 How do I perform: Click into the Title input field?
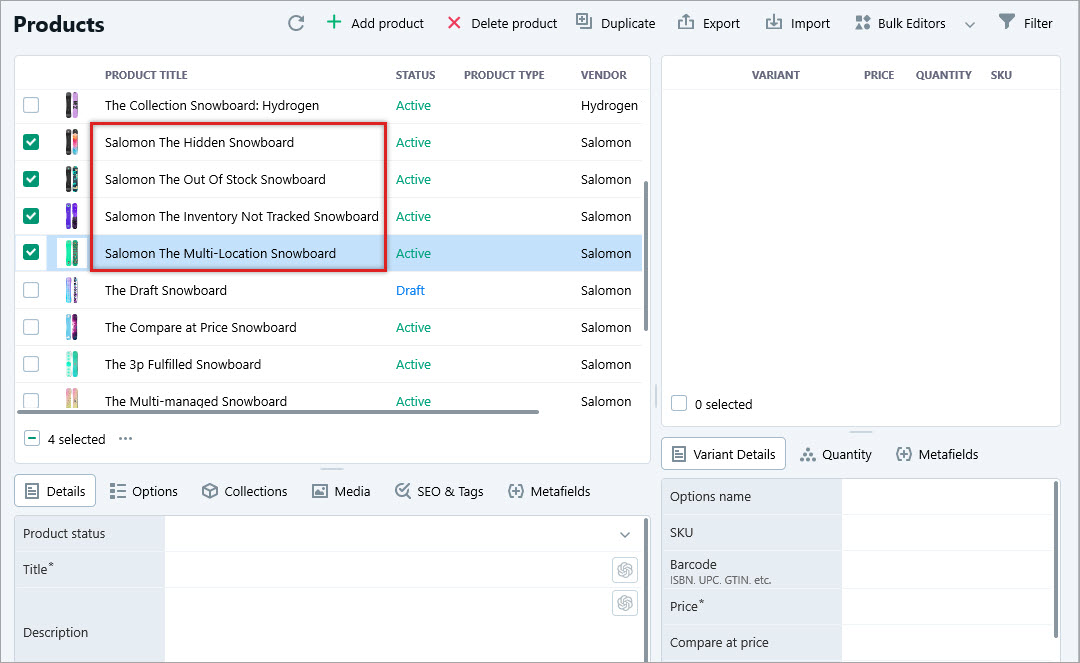tap(387, 569)
